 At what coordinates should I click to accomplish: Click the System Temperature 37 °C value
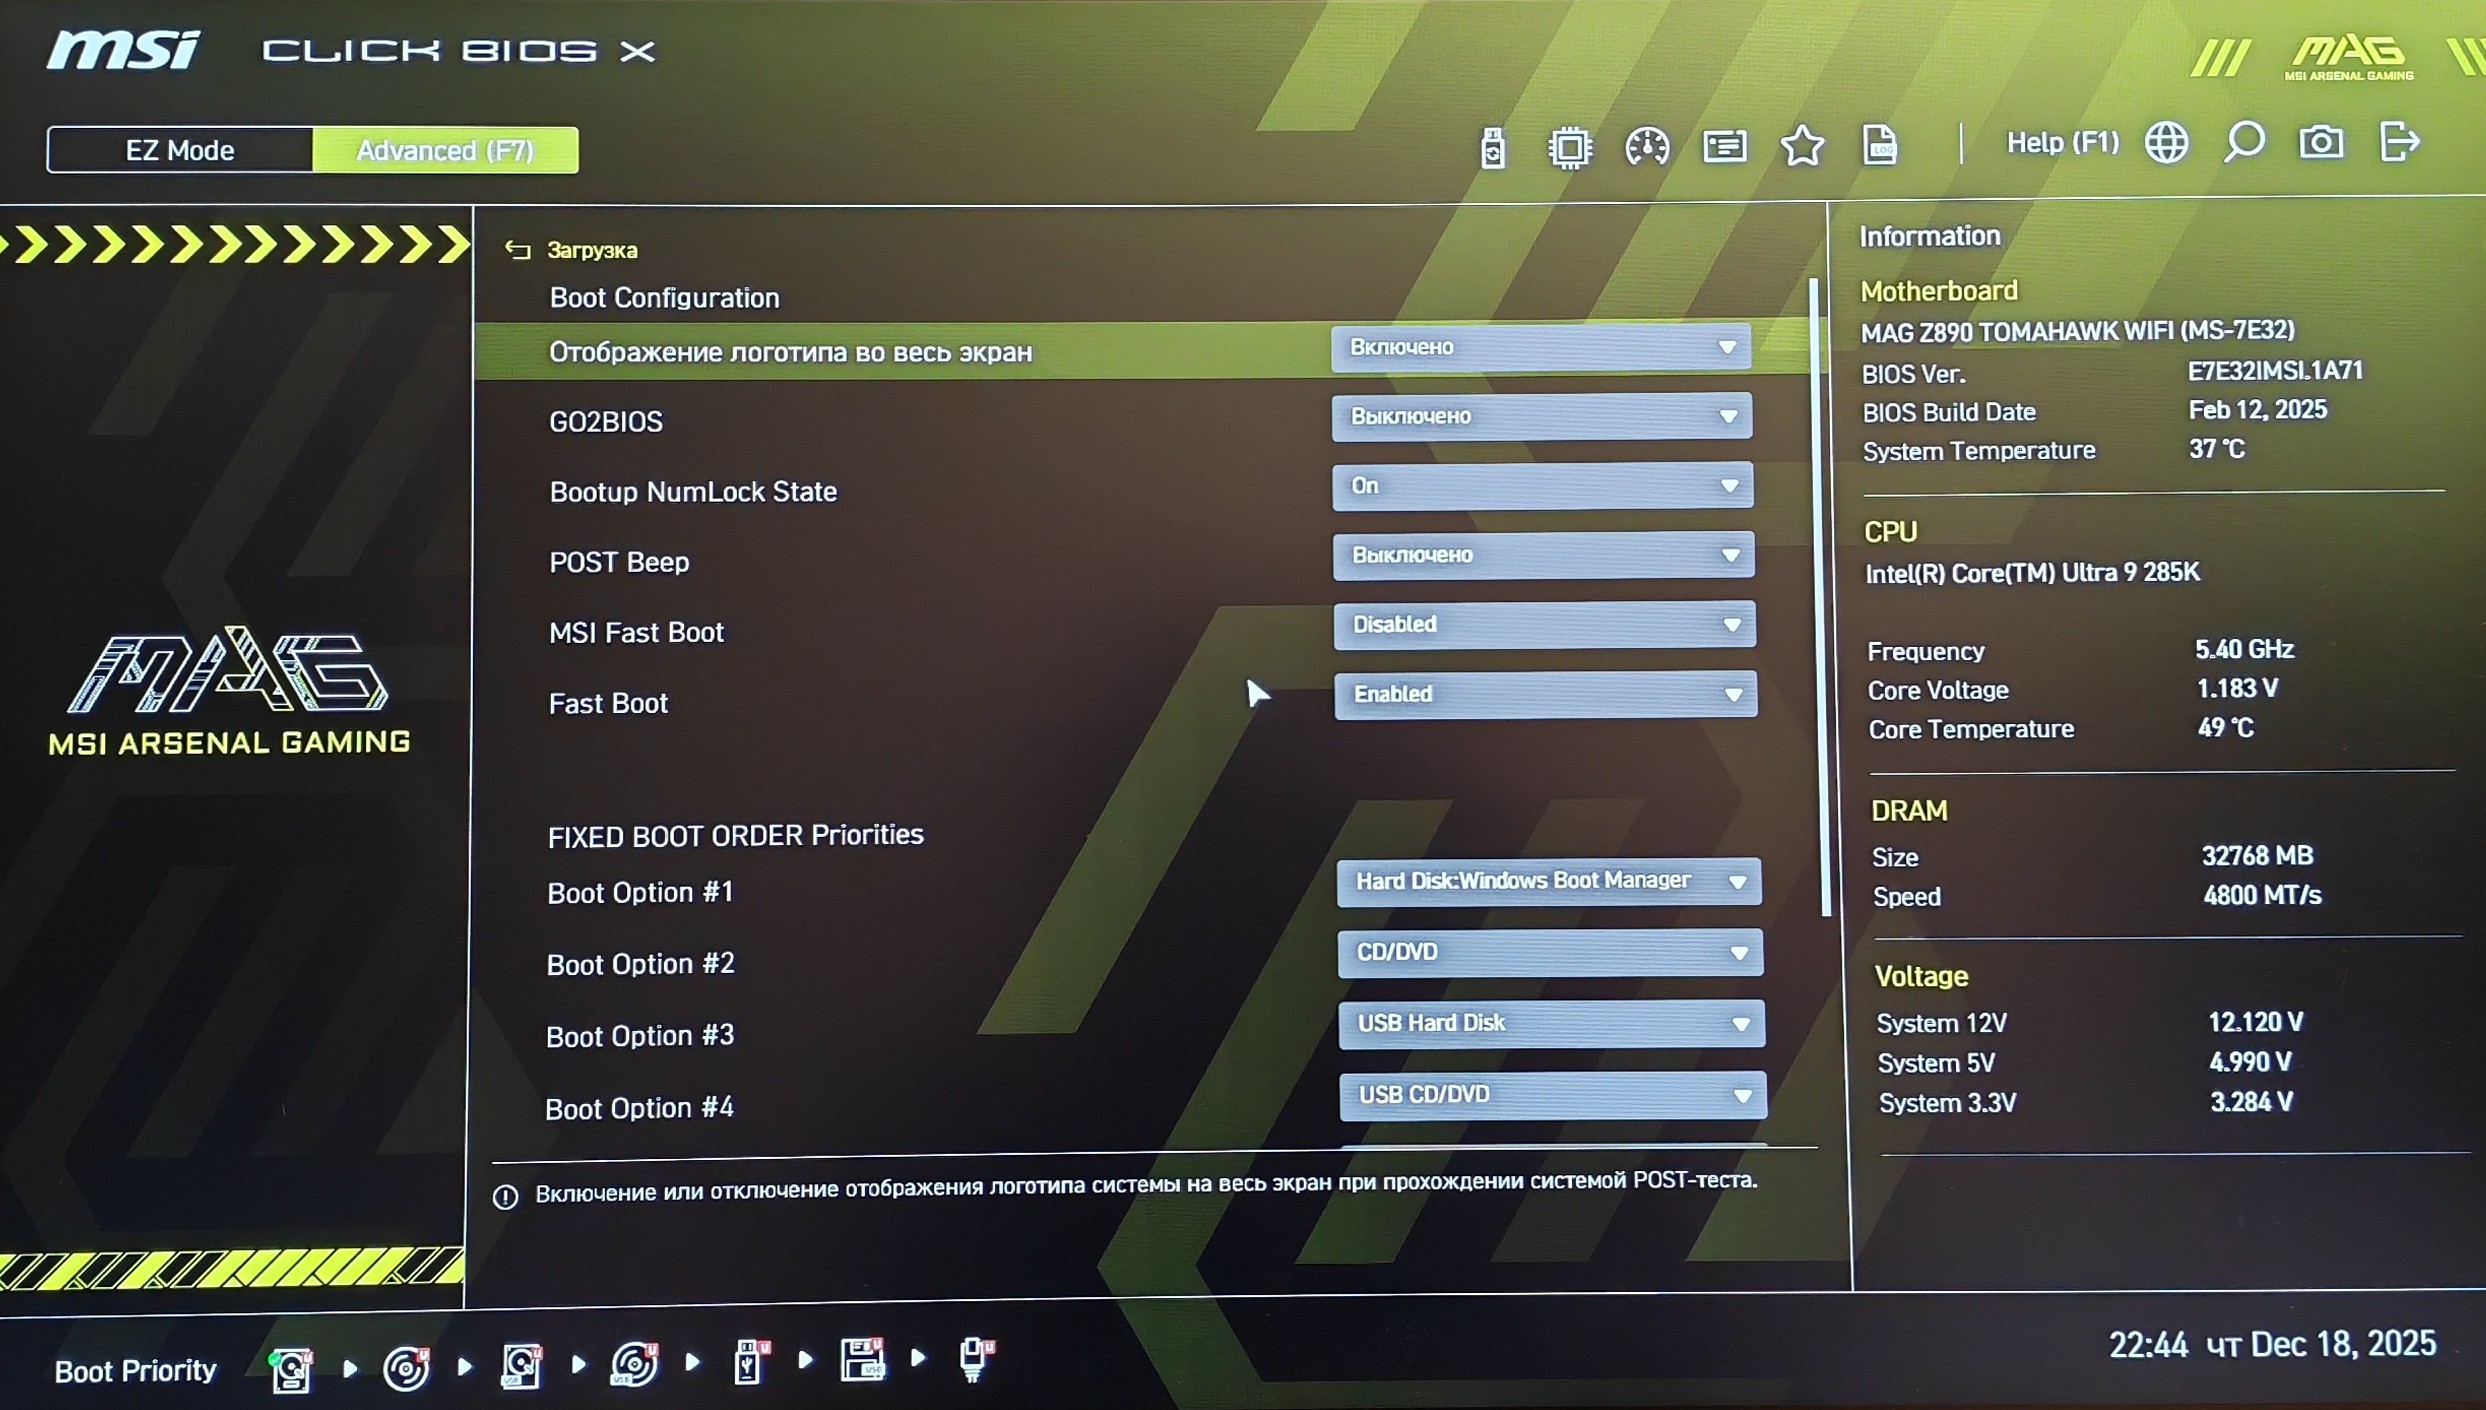pyautogui.click(x=2217, y=449)
